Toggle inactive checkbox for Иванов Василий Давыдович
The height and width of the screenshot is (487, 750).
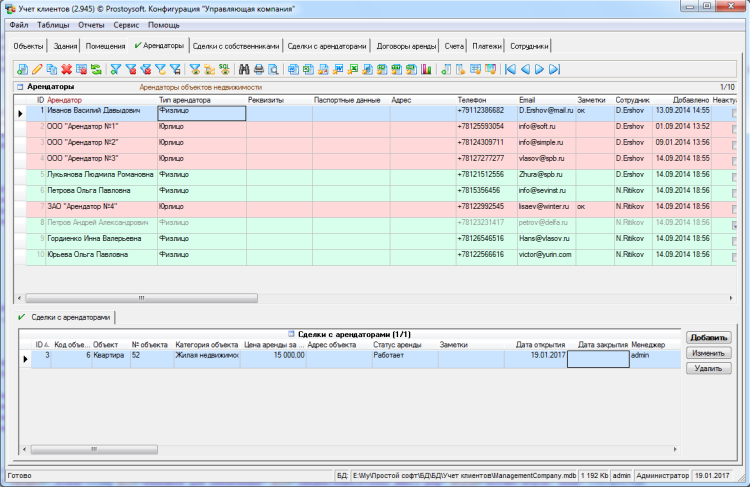735,113
